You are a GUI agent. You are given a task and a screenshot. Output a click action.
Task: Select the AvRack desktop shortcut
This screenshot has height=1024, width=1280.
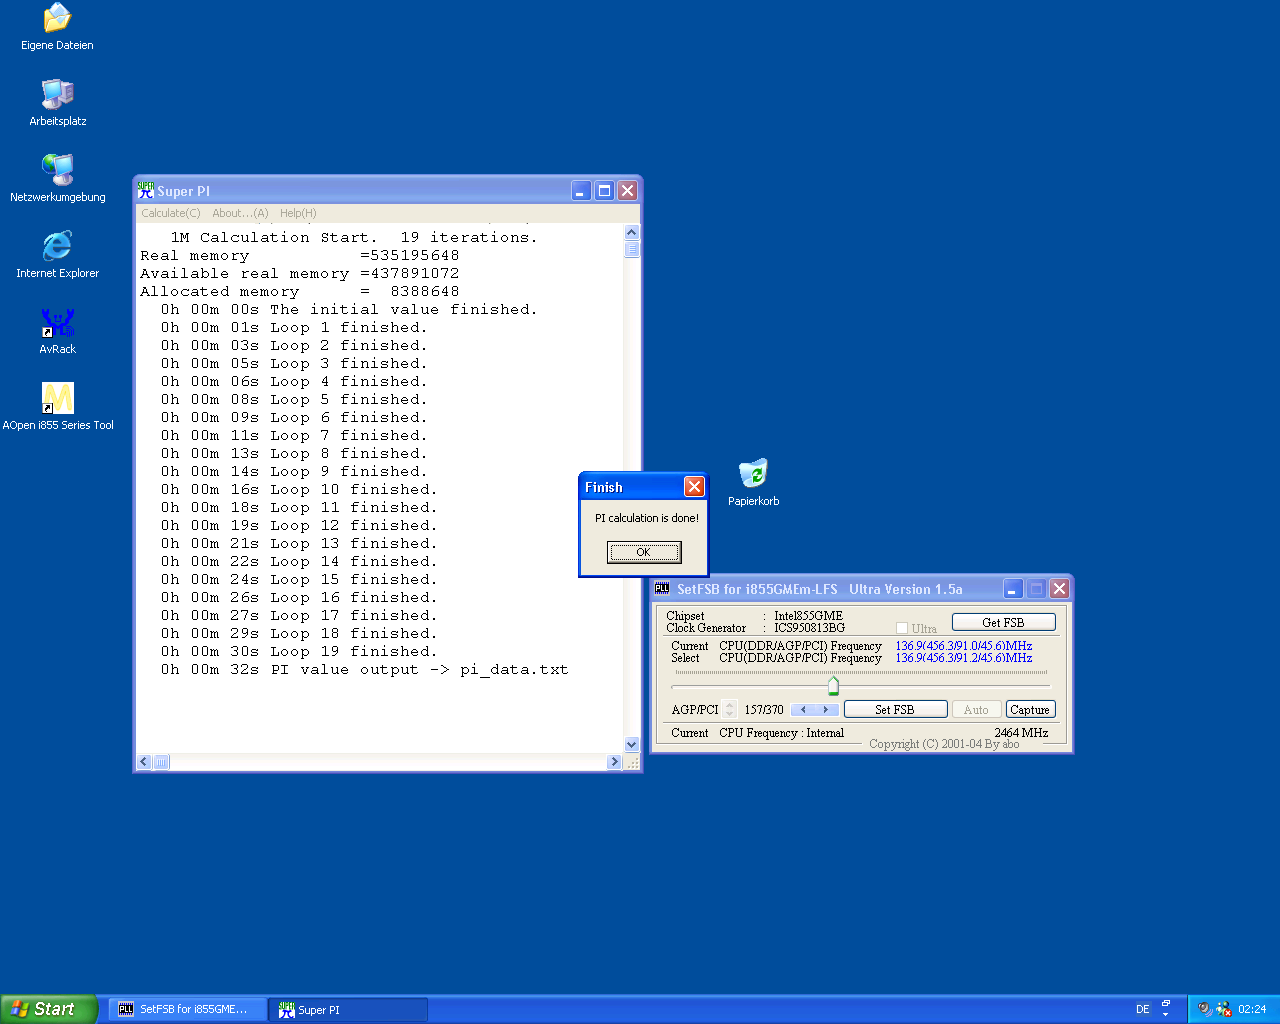tap(57, 322)
